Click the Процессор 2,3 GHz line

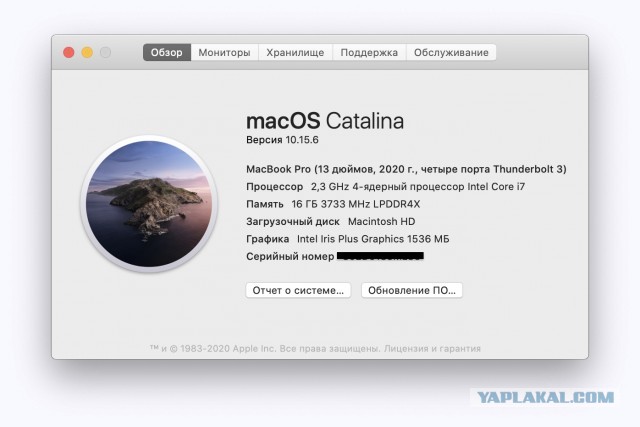click(x=386, y=187)
